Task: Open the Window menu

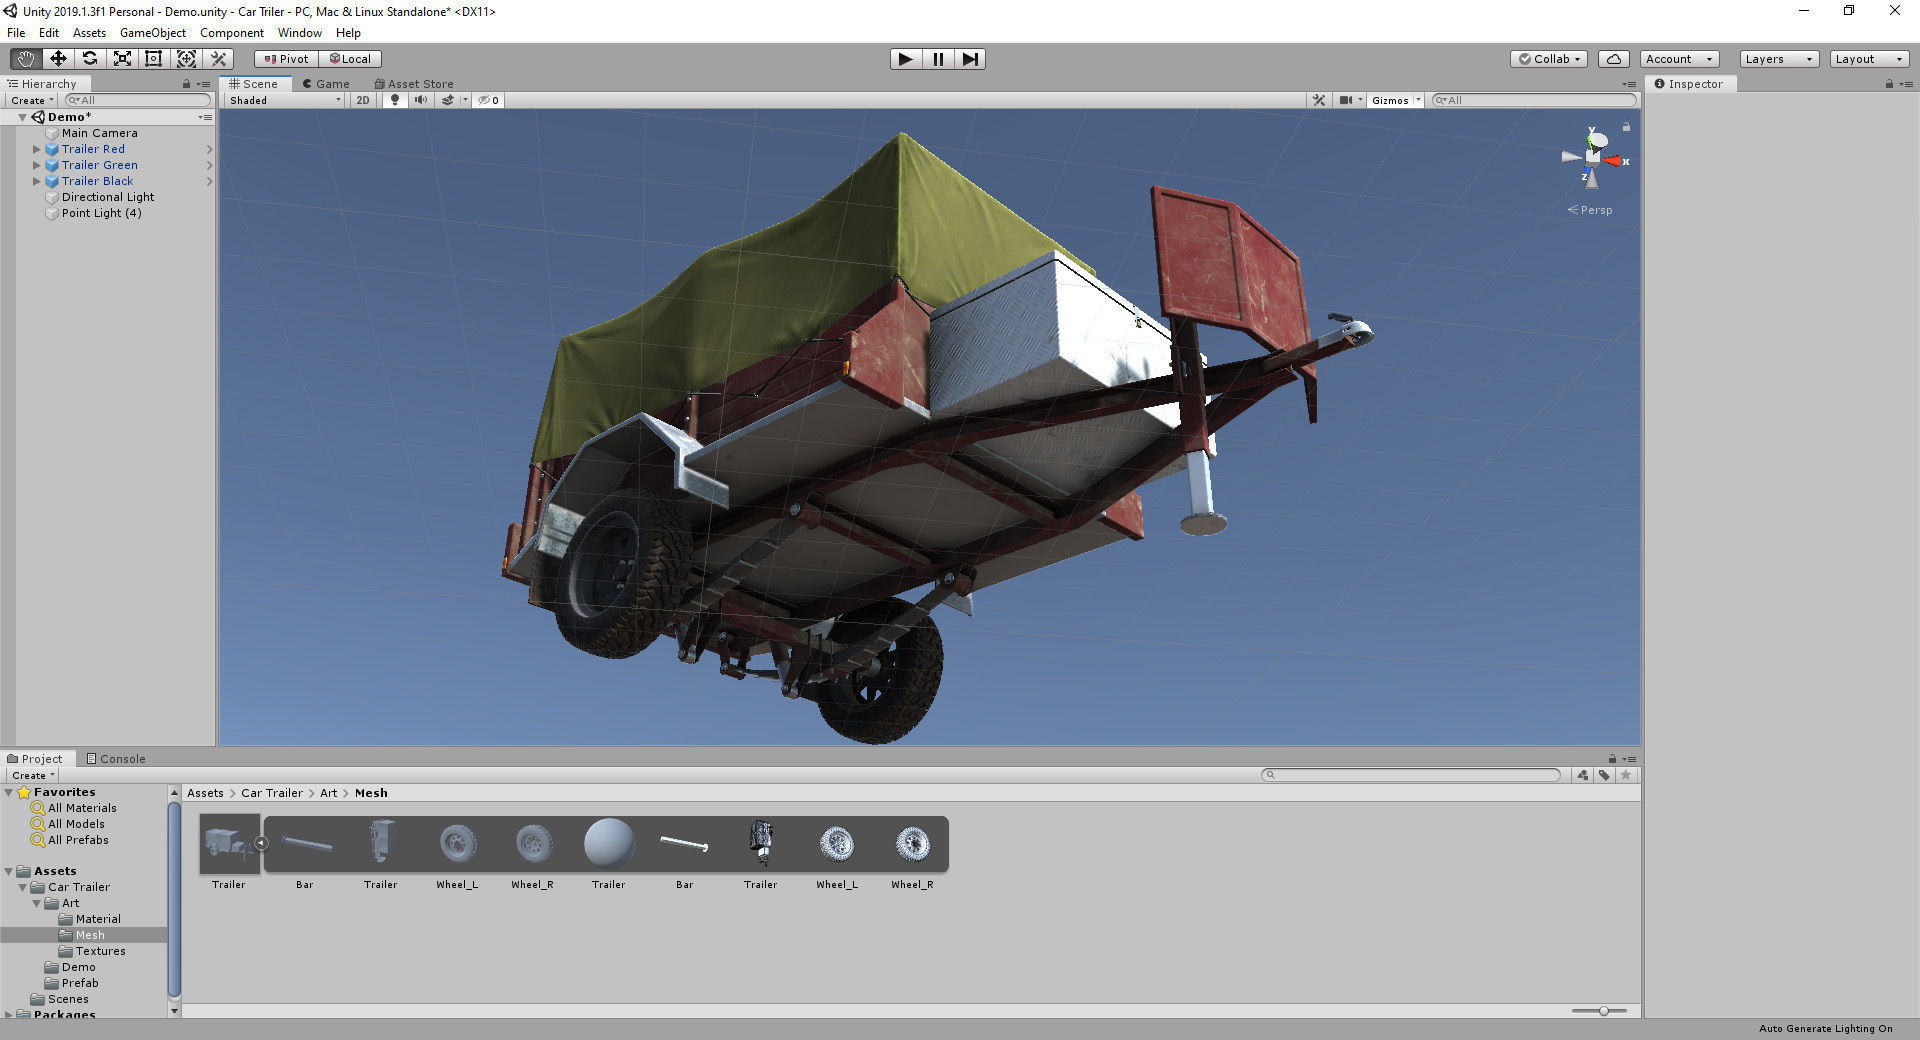Action: [299, 33]
